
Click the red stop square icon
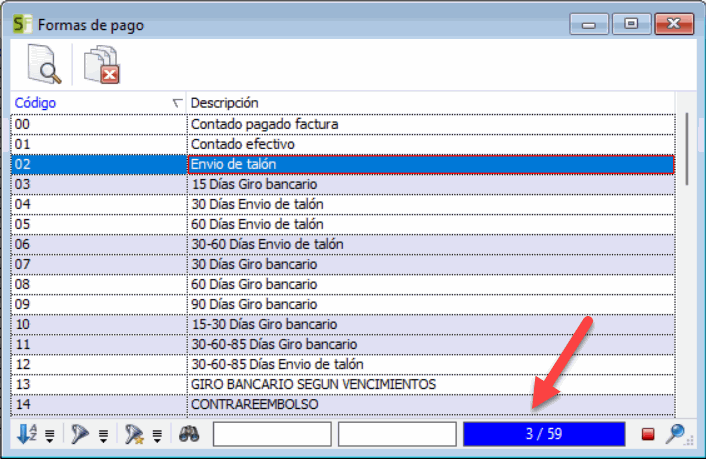(648, 434)
